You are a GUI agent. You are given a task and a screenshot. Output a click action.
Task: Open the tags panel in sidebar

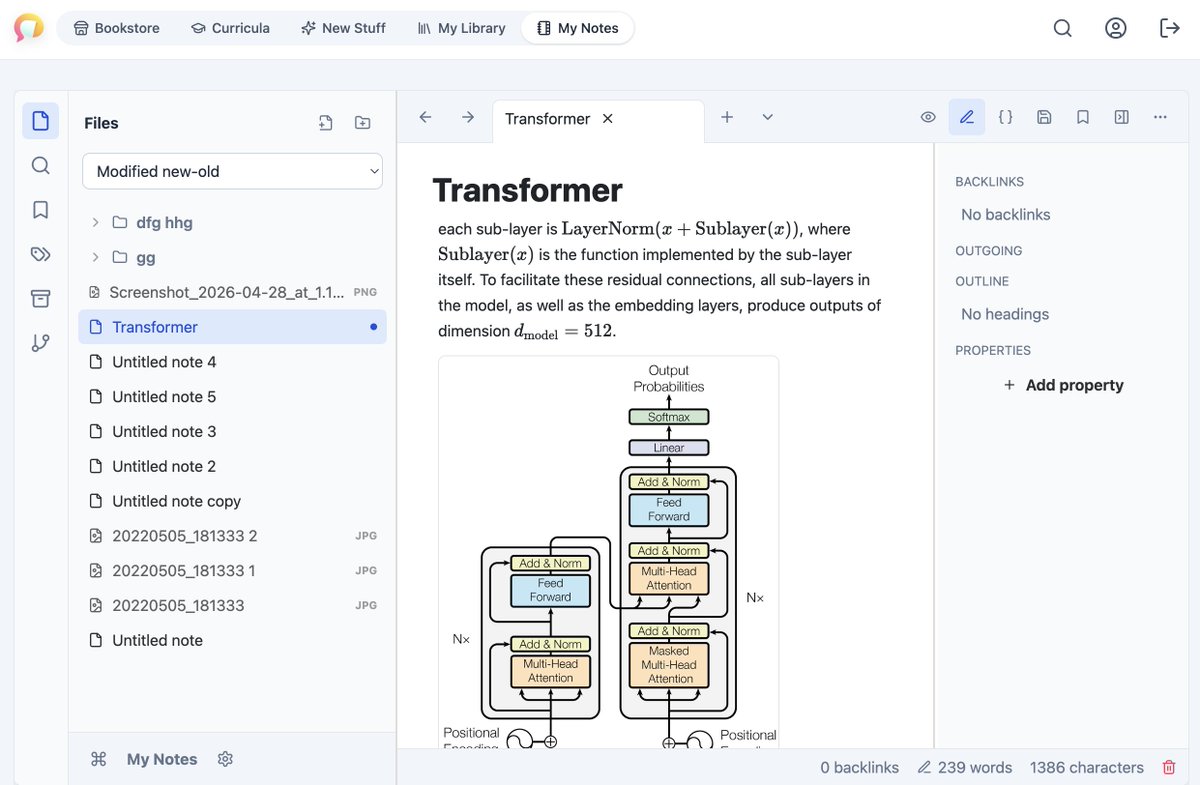pyautogui.click(x=40, y=254)
